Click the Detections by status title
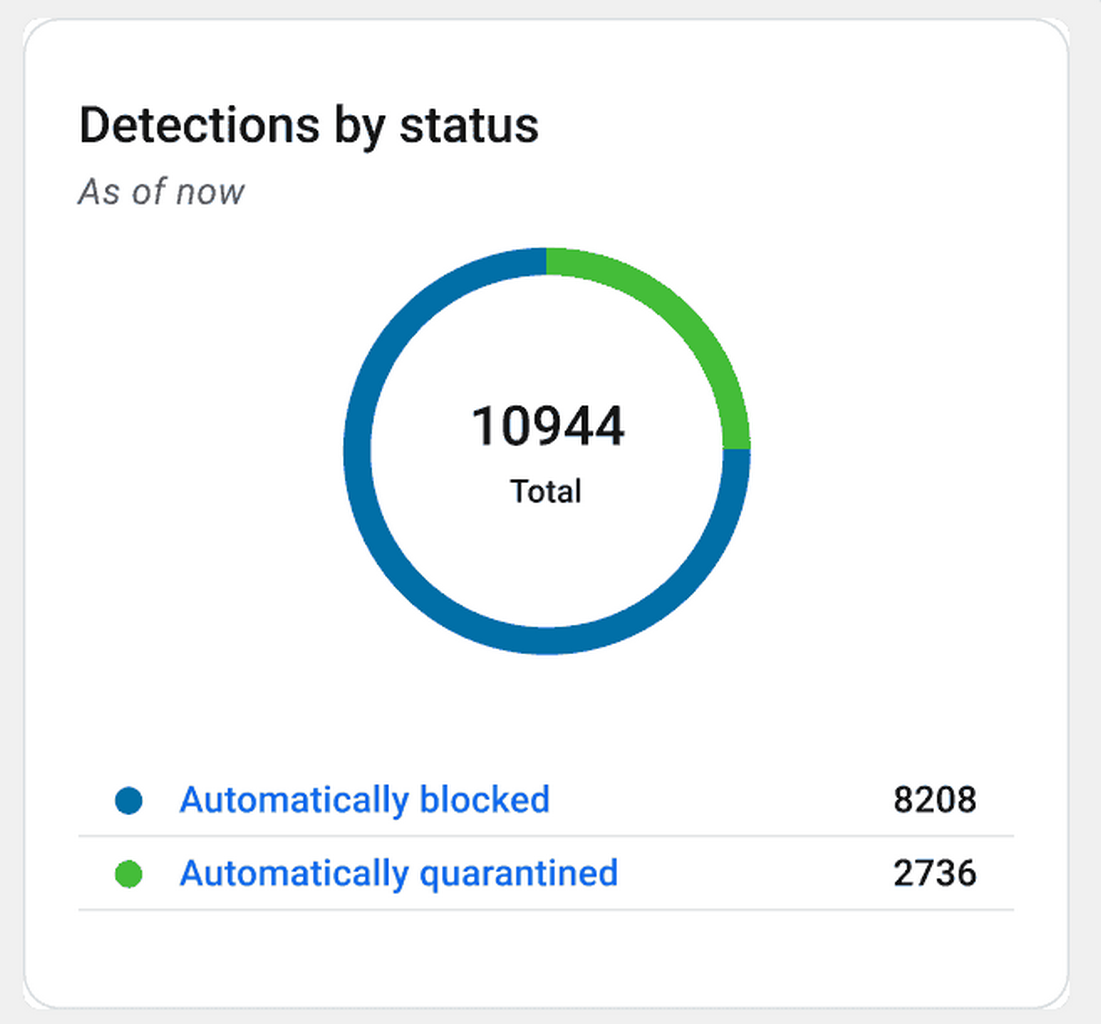Viewport: 1101px width, 1024px height. coord(309,125)
